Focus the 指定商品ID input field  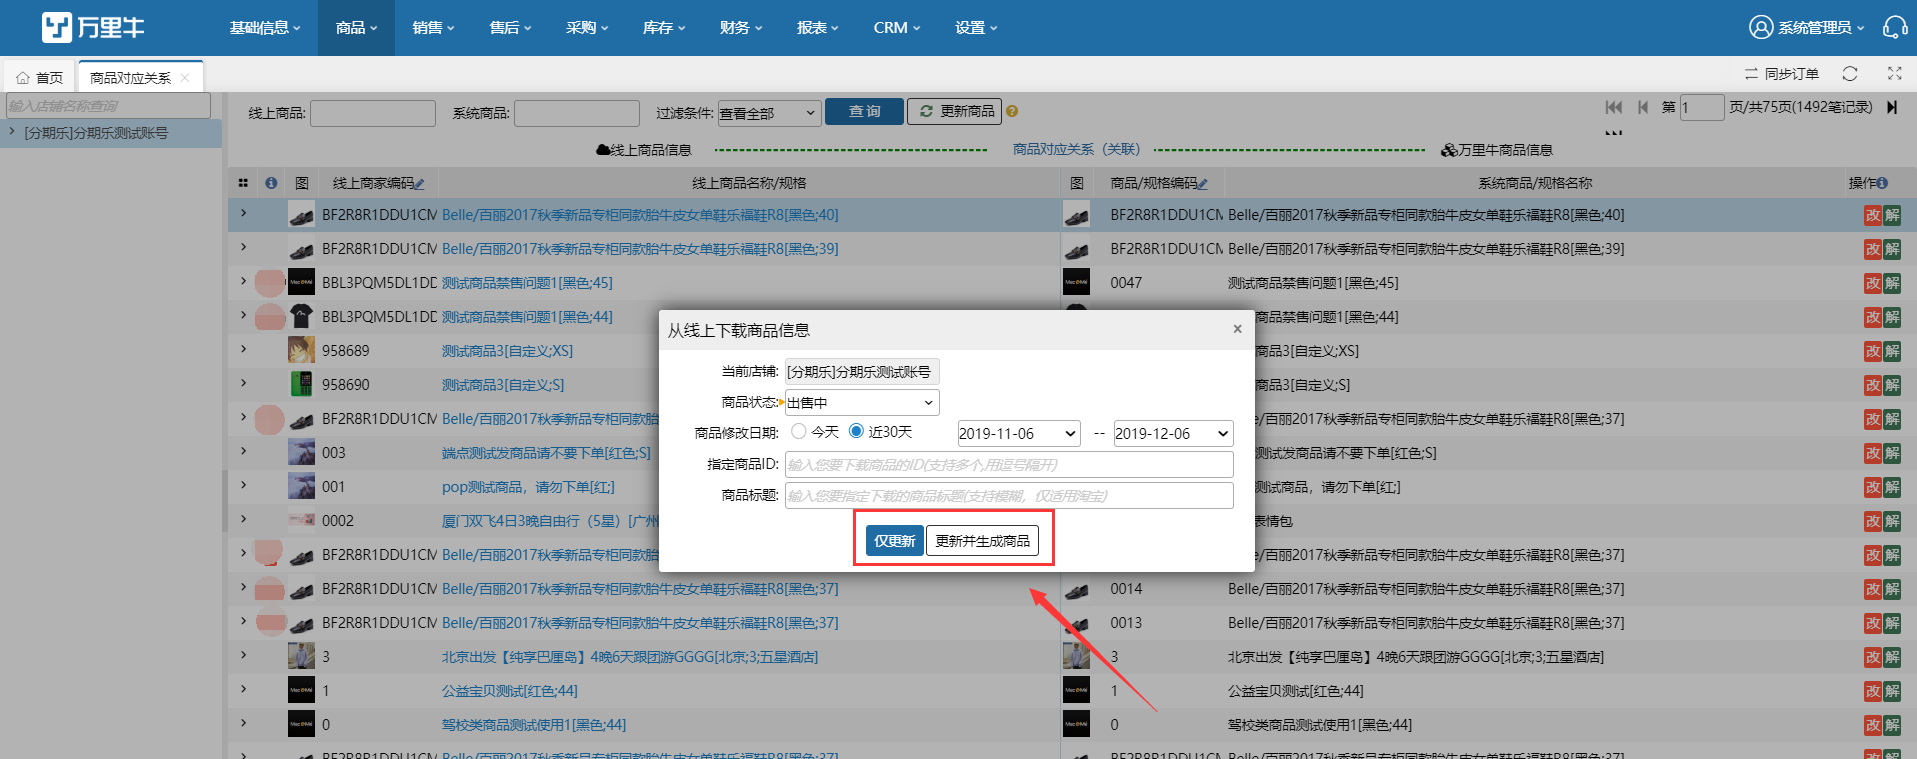pos(1009,465)
